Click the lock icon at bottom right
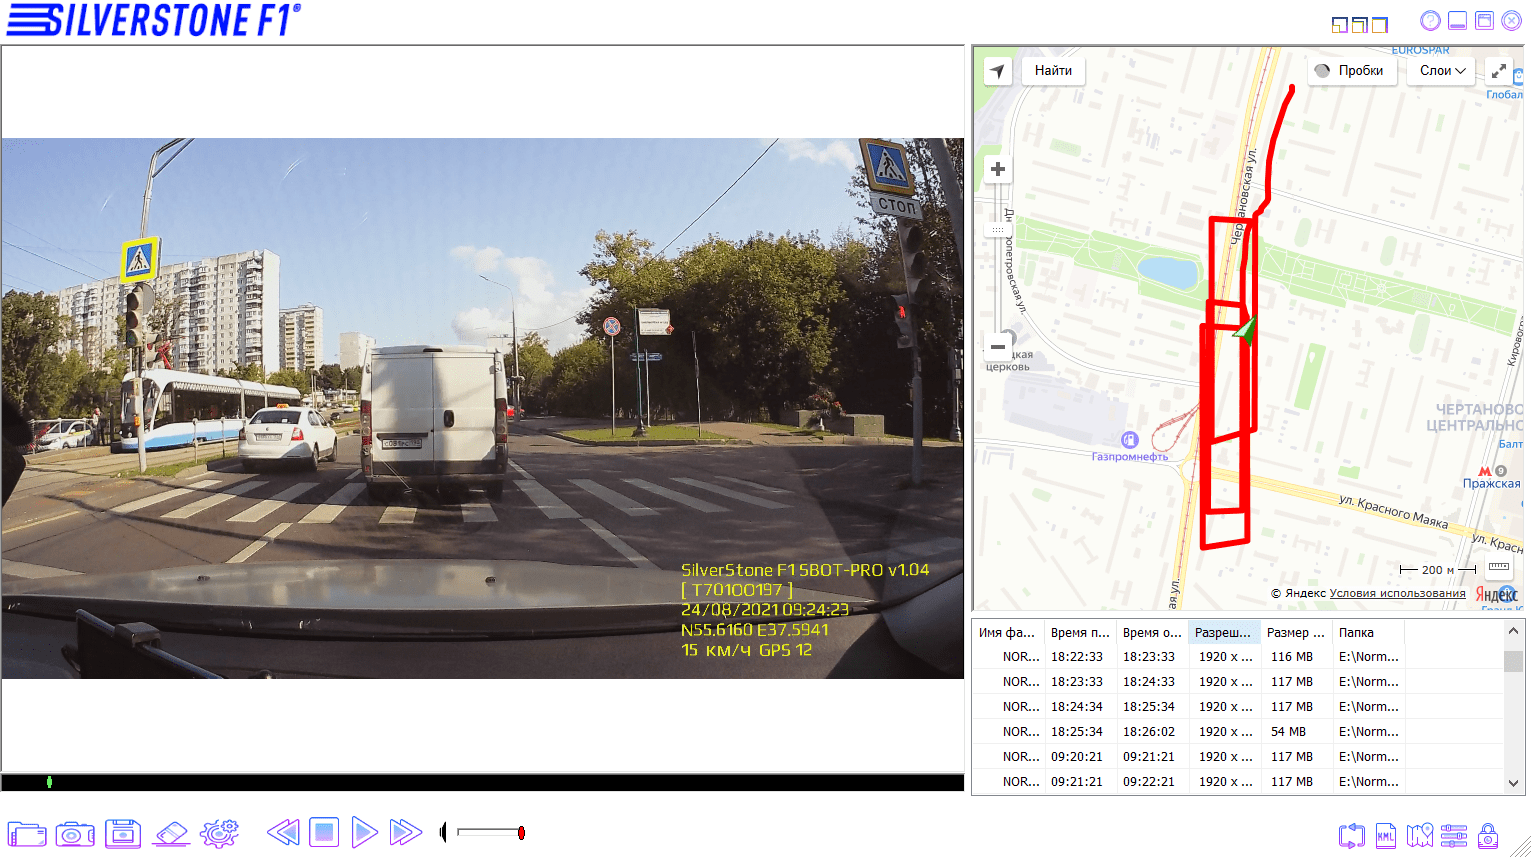1531x857 pixels. coord(1488,835)
